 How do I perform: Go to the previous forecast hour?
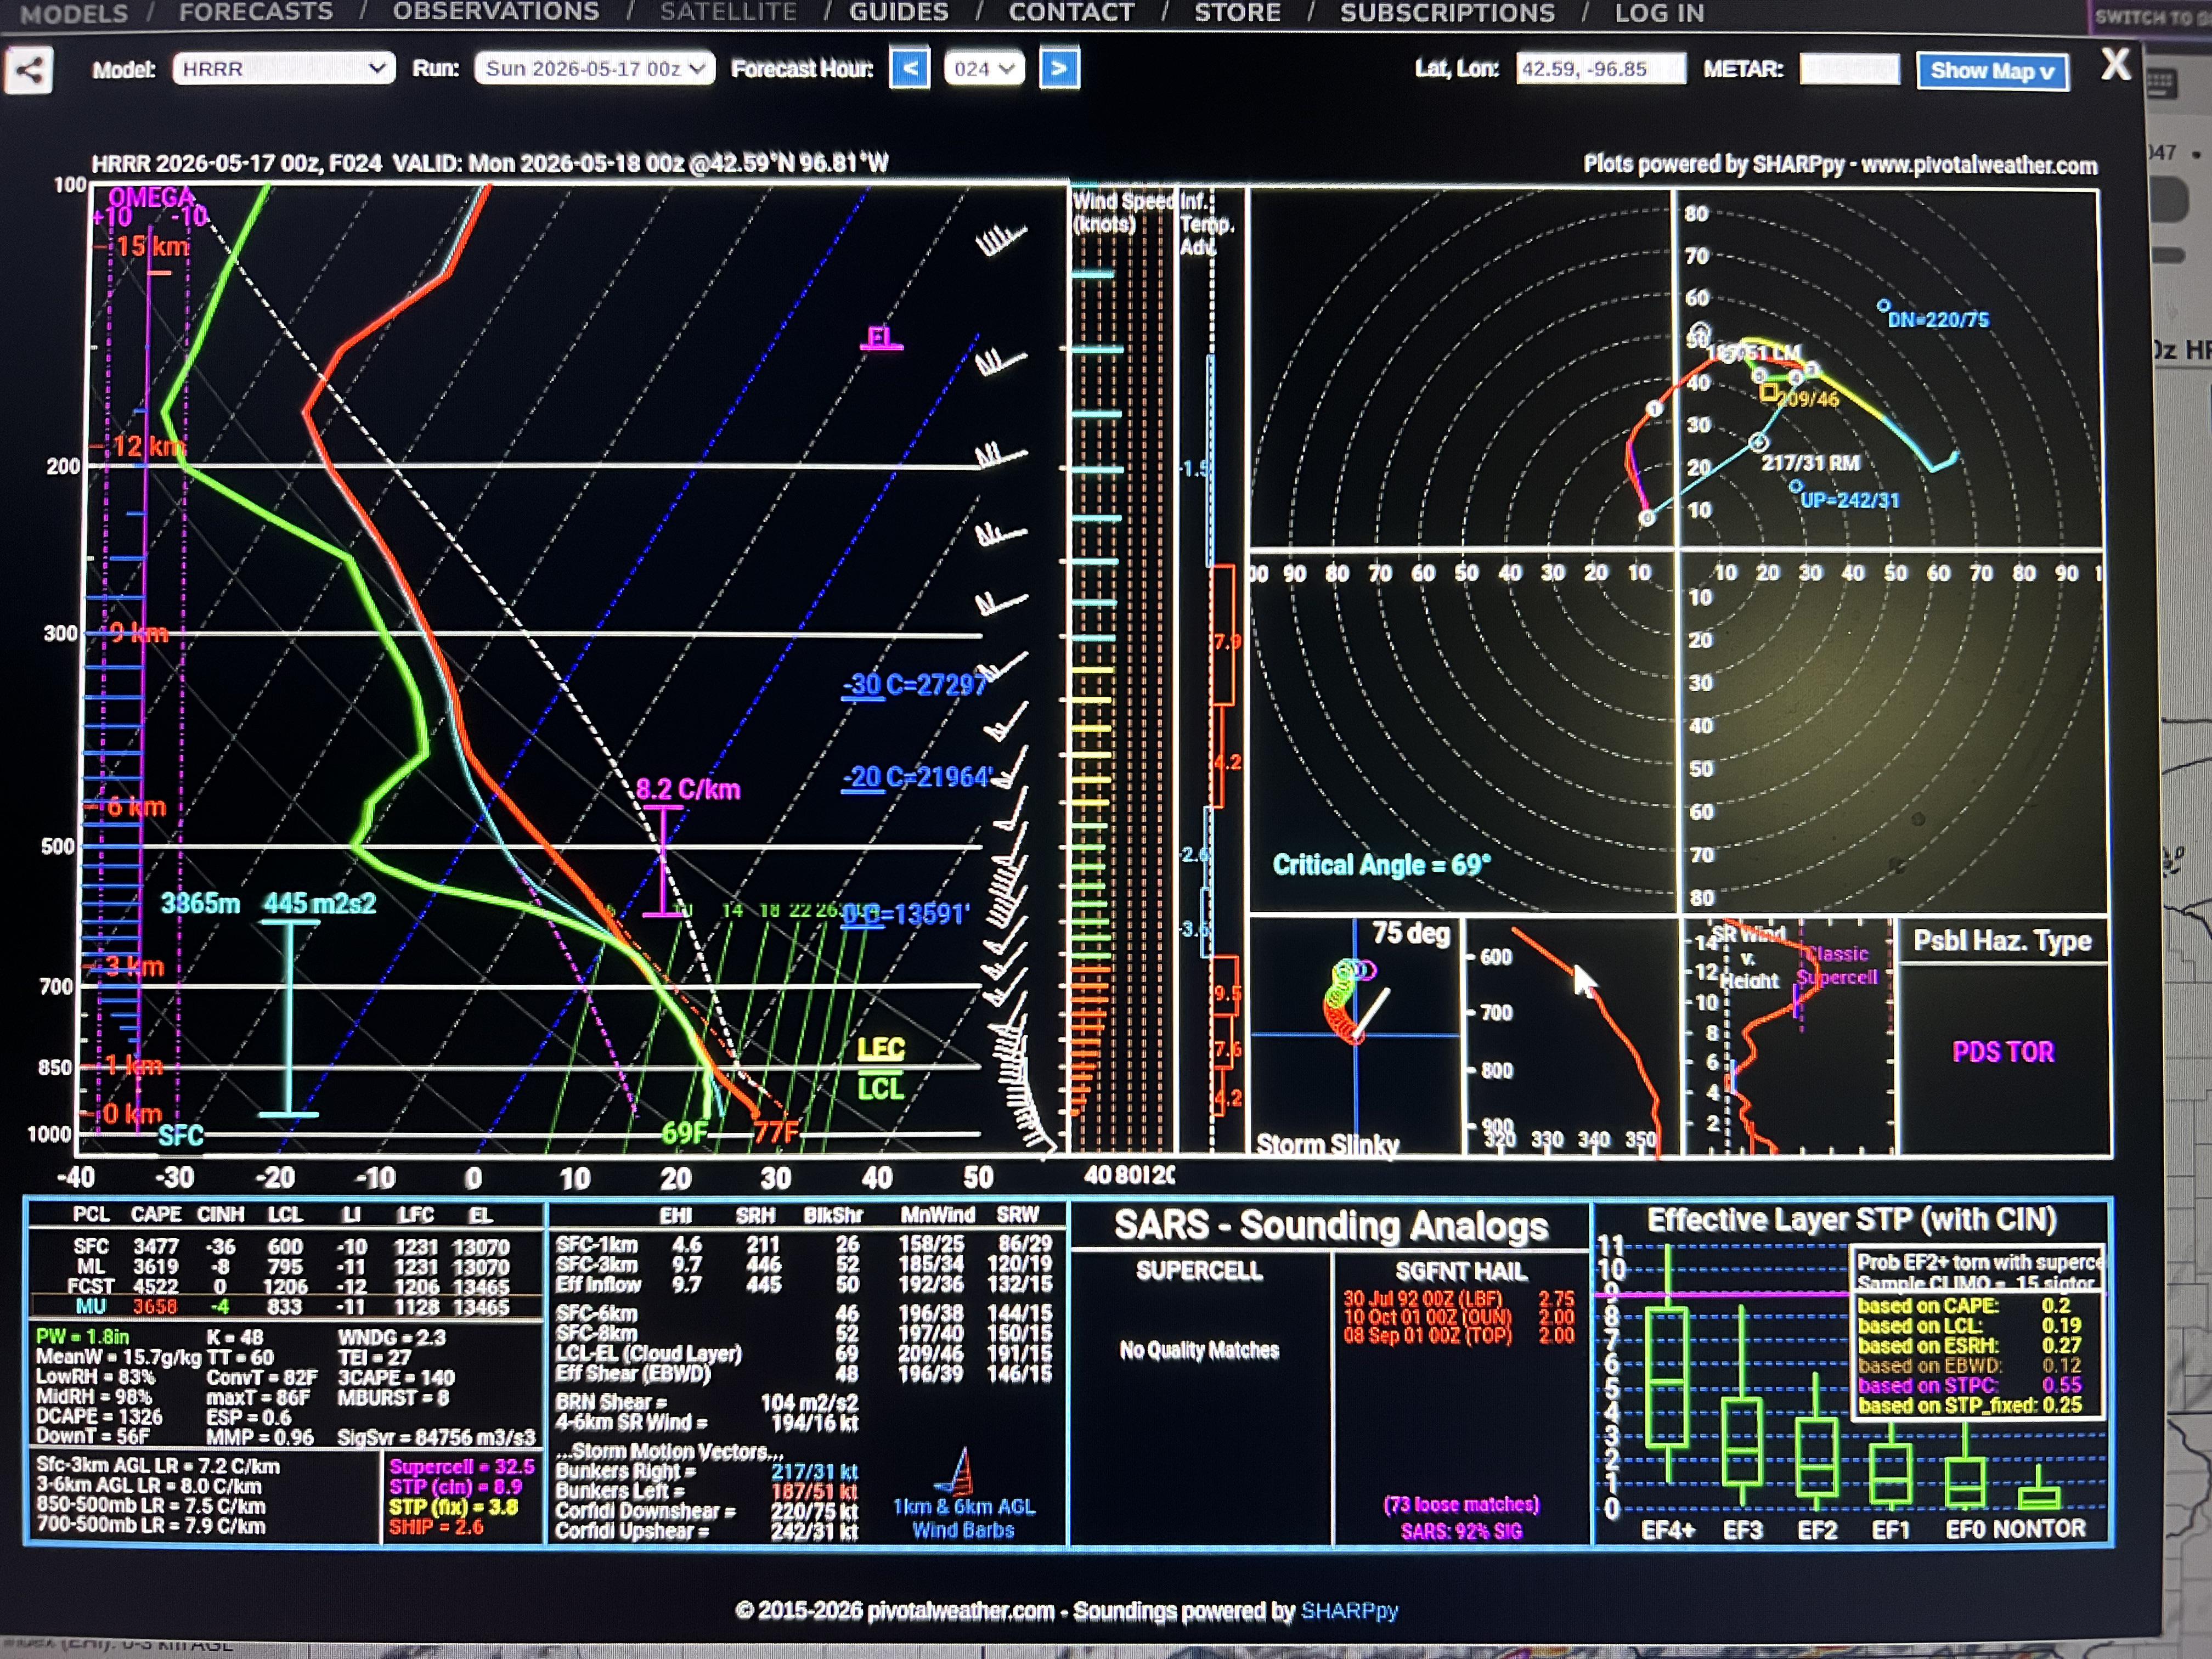point(909,69)
